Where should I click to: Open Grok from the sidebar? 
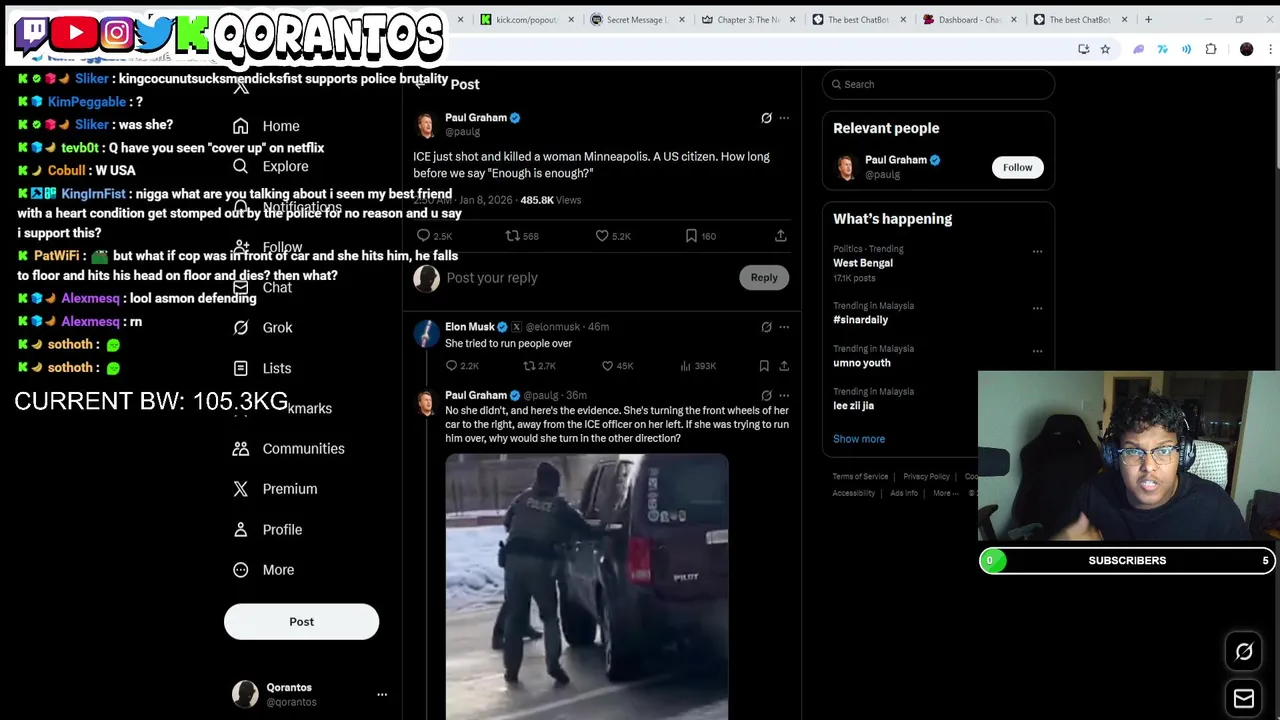point(263,328)
